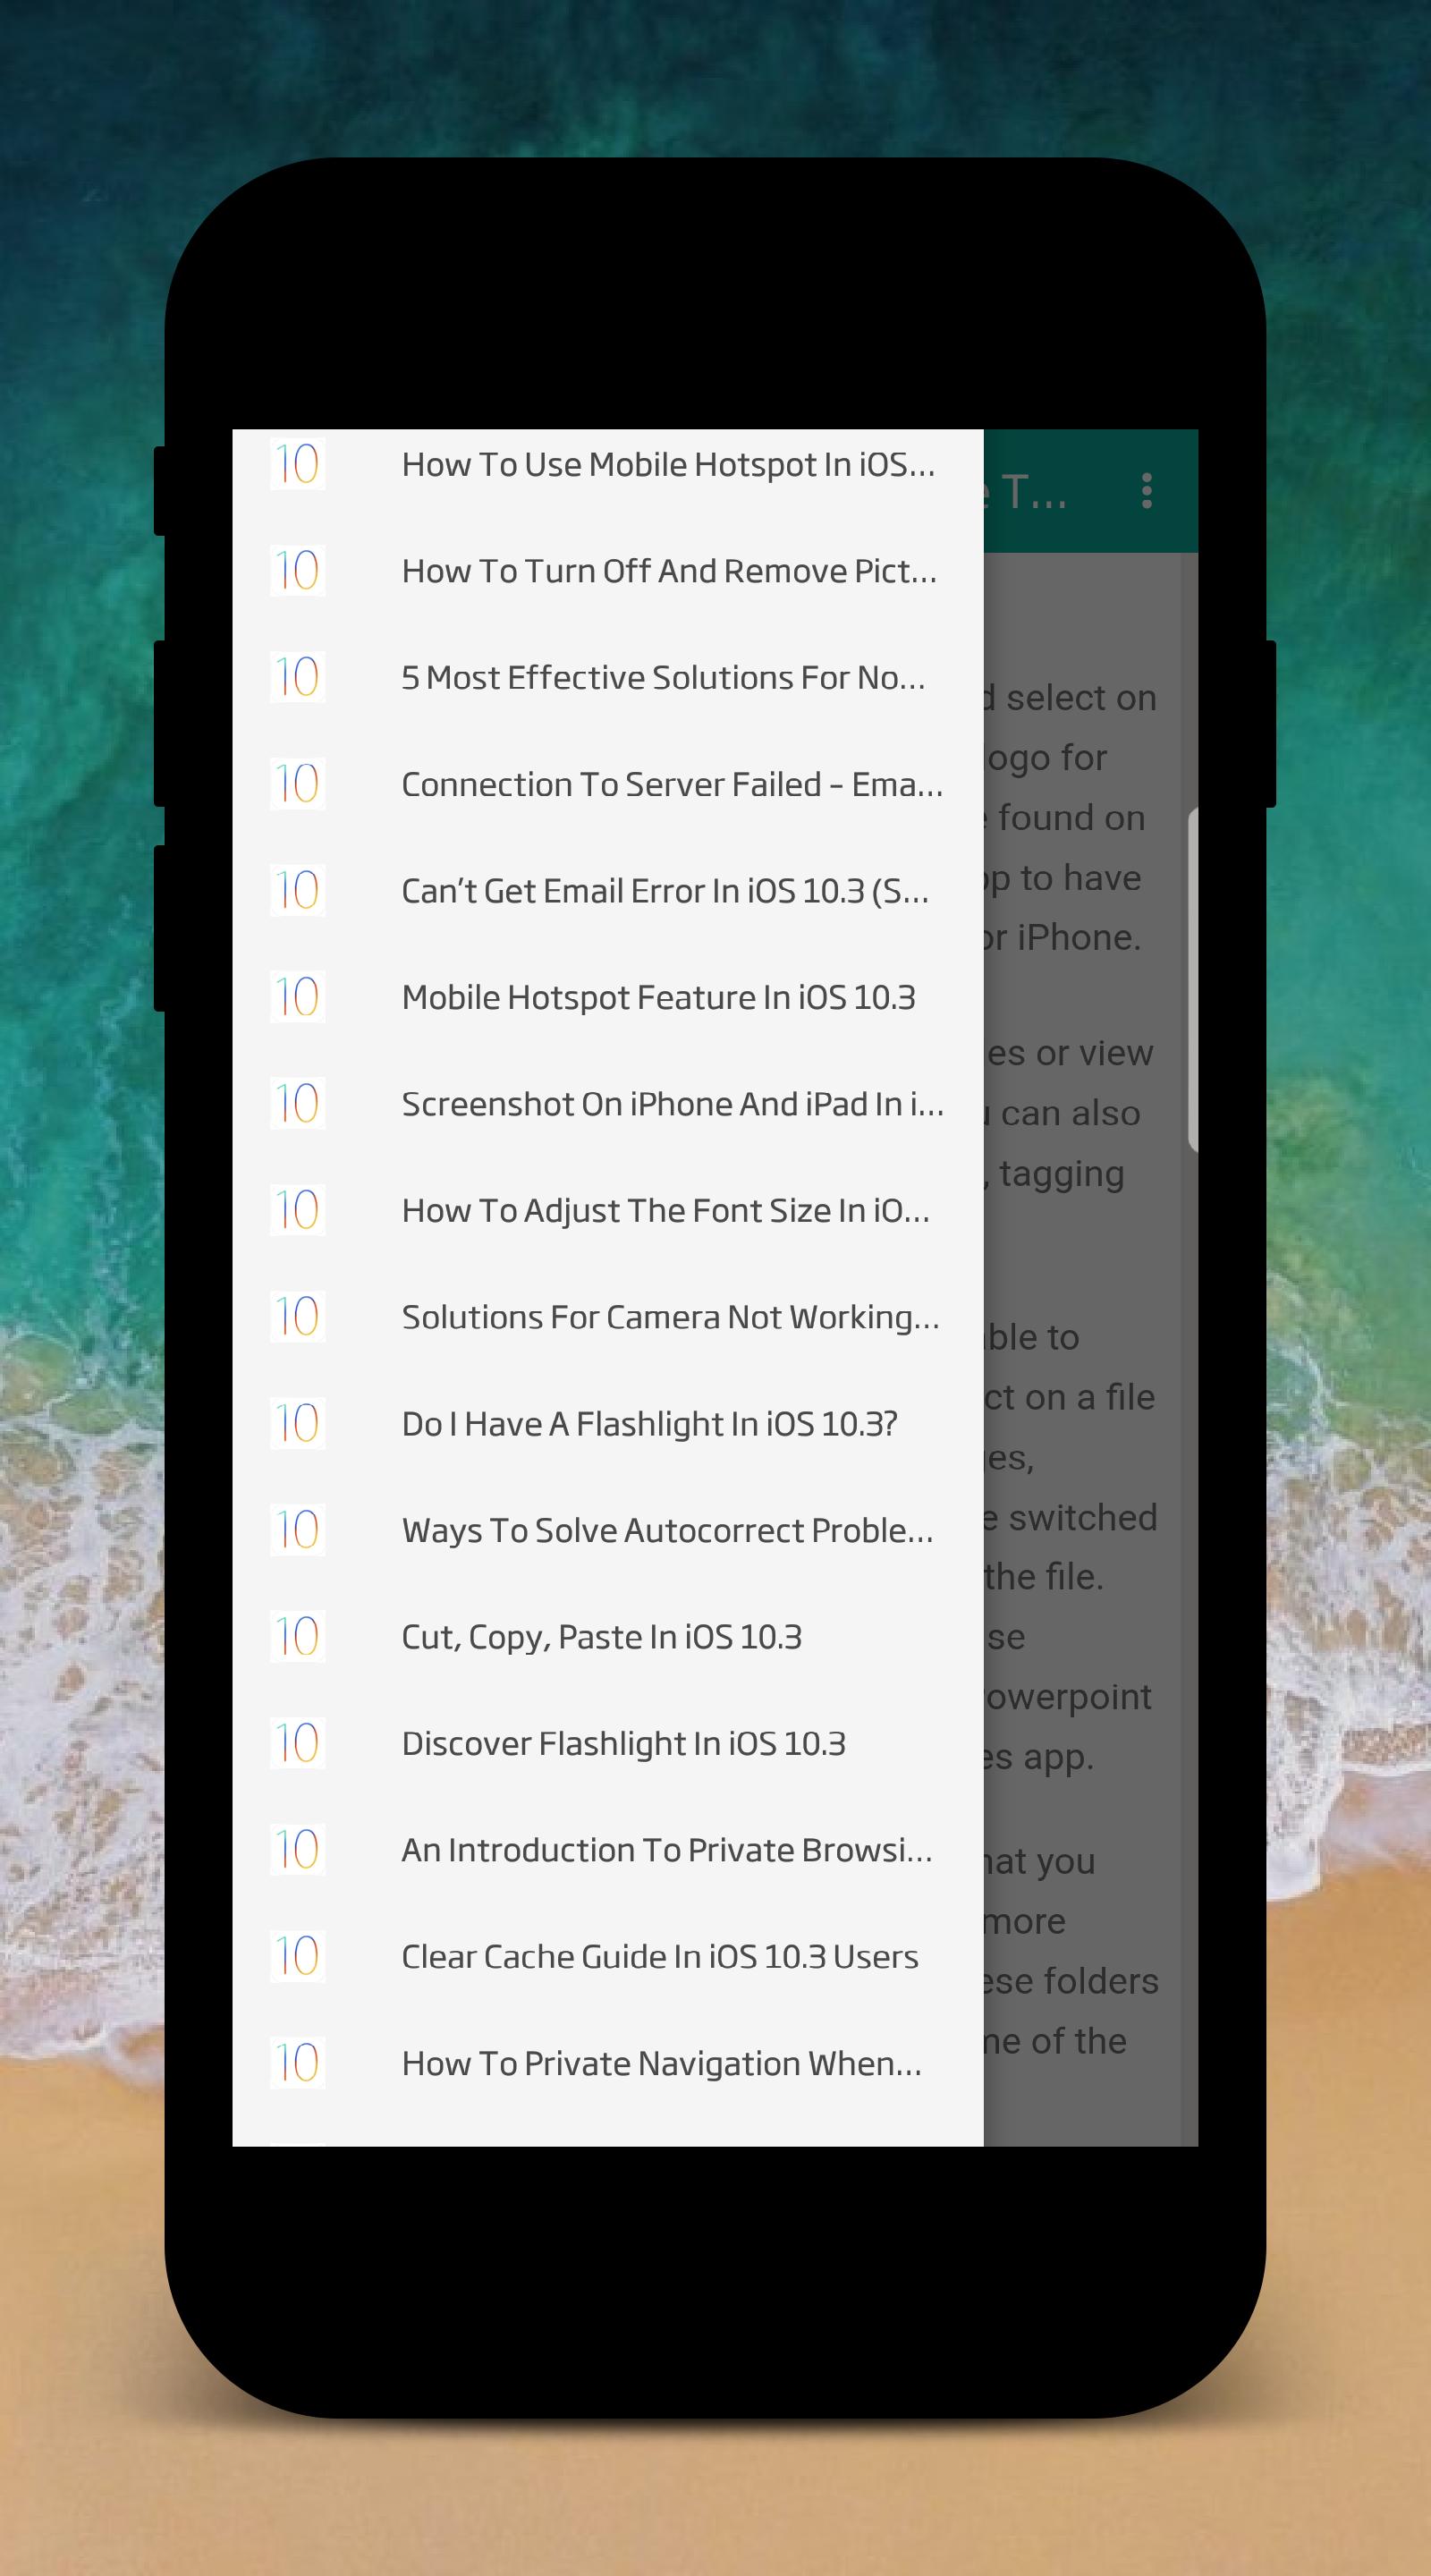The image size is (1431, 2576).
Task: Tap iOS 10 icon beside Solve Autocorrect Proble
Action: point(298,1530)
